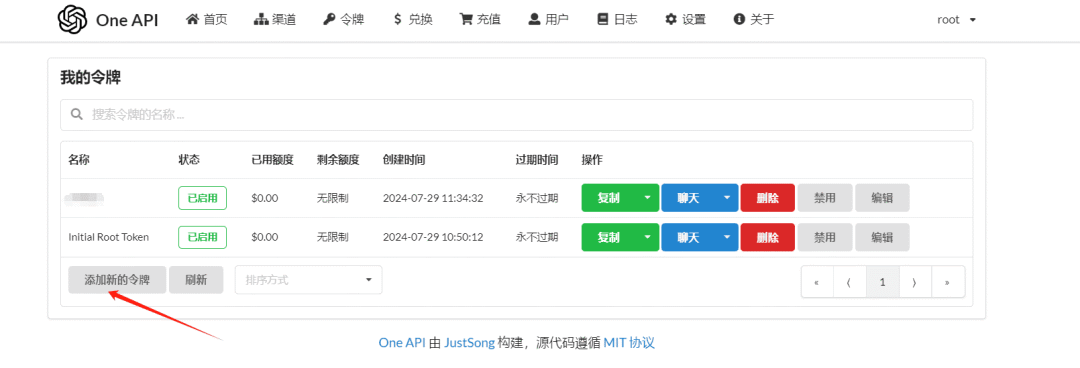Click the 刷新 refresh button
The image size is (1080, 368).
coord(196,280)
